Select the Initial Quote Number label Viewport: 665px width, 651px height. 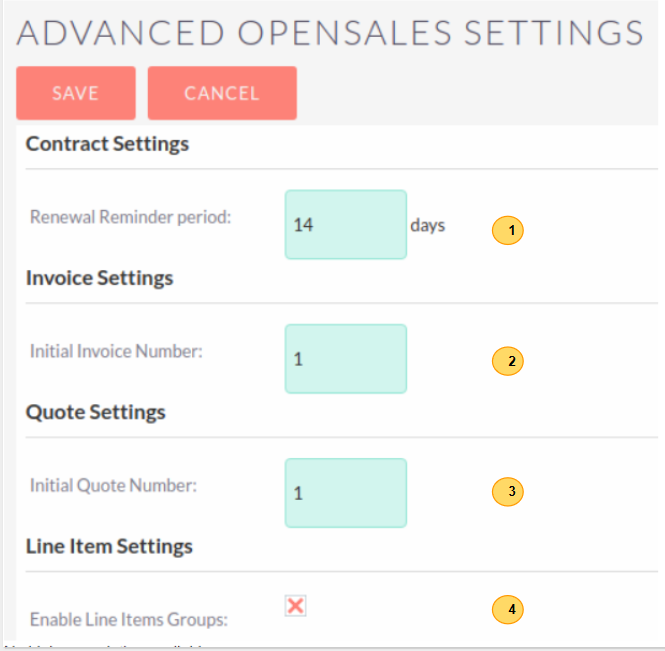[x=113, y=485]
